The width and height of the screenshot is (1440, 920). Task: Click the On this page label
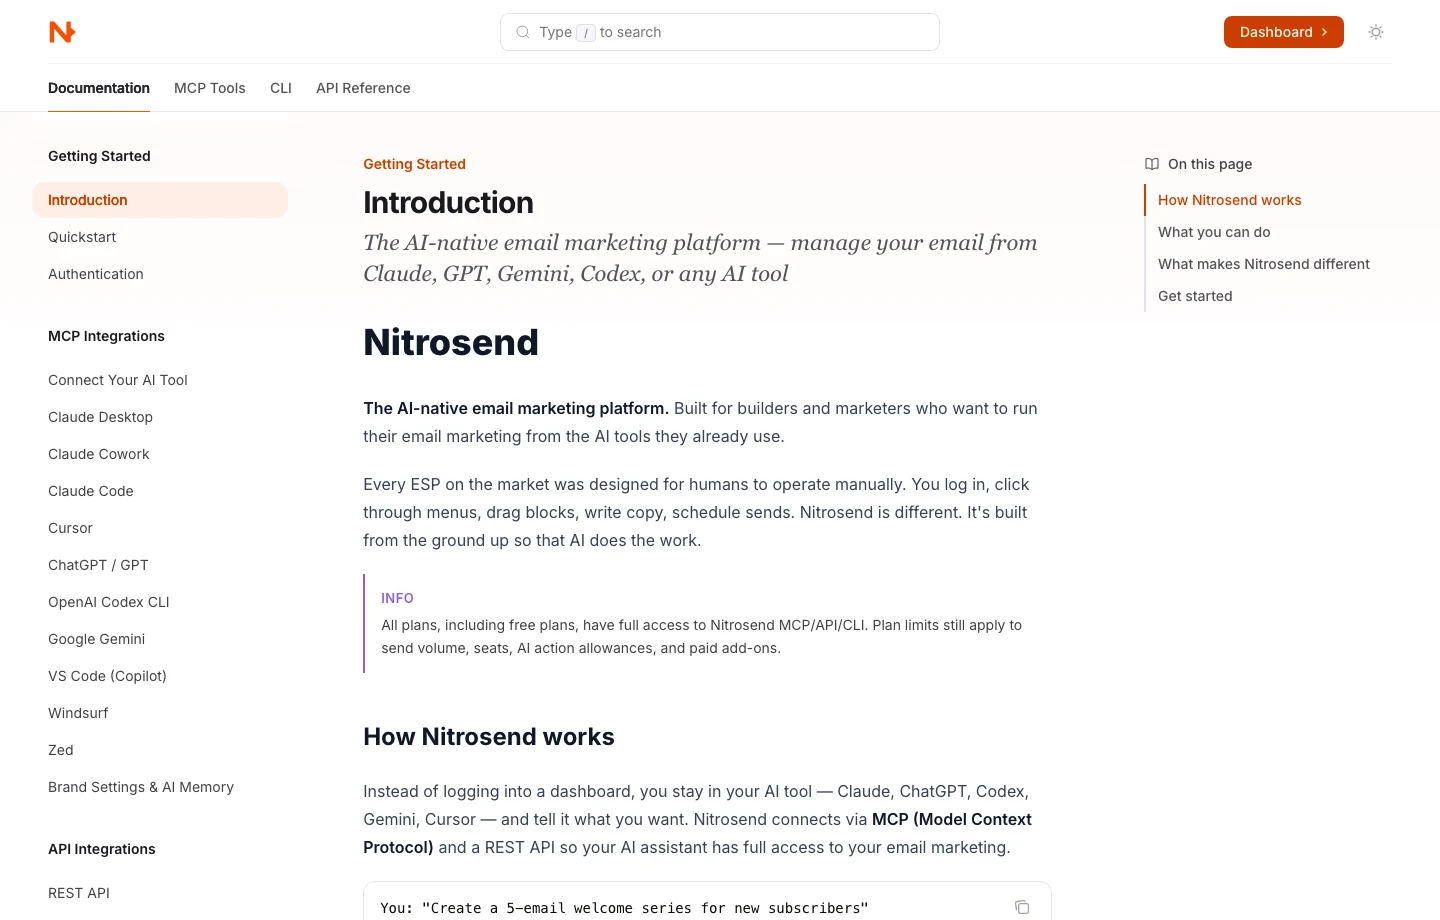1210,164
